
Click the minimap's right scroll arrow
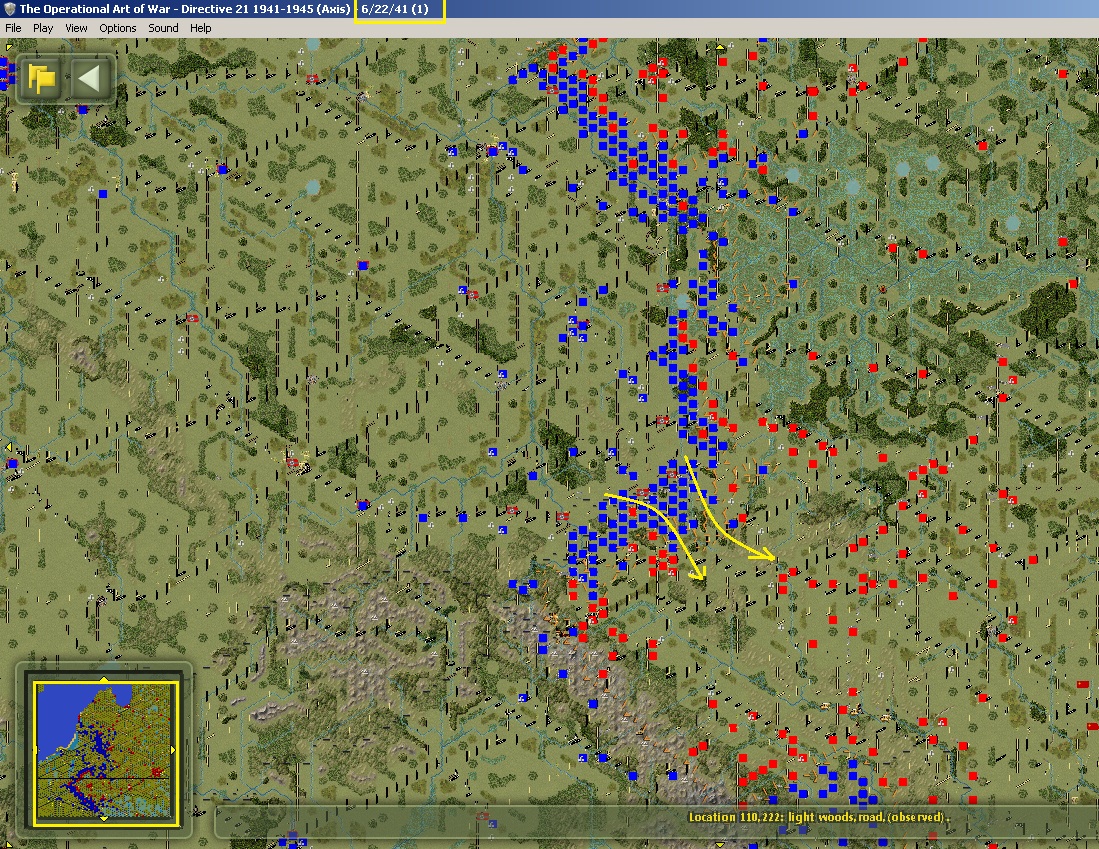(173, 750)
